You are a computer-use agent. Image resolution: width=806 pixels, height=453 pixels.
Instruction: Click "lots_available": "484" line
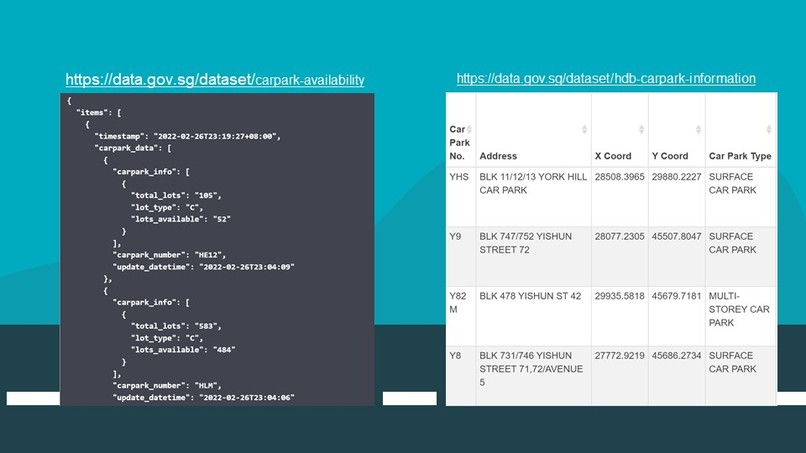click(x=183, y=350)
